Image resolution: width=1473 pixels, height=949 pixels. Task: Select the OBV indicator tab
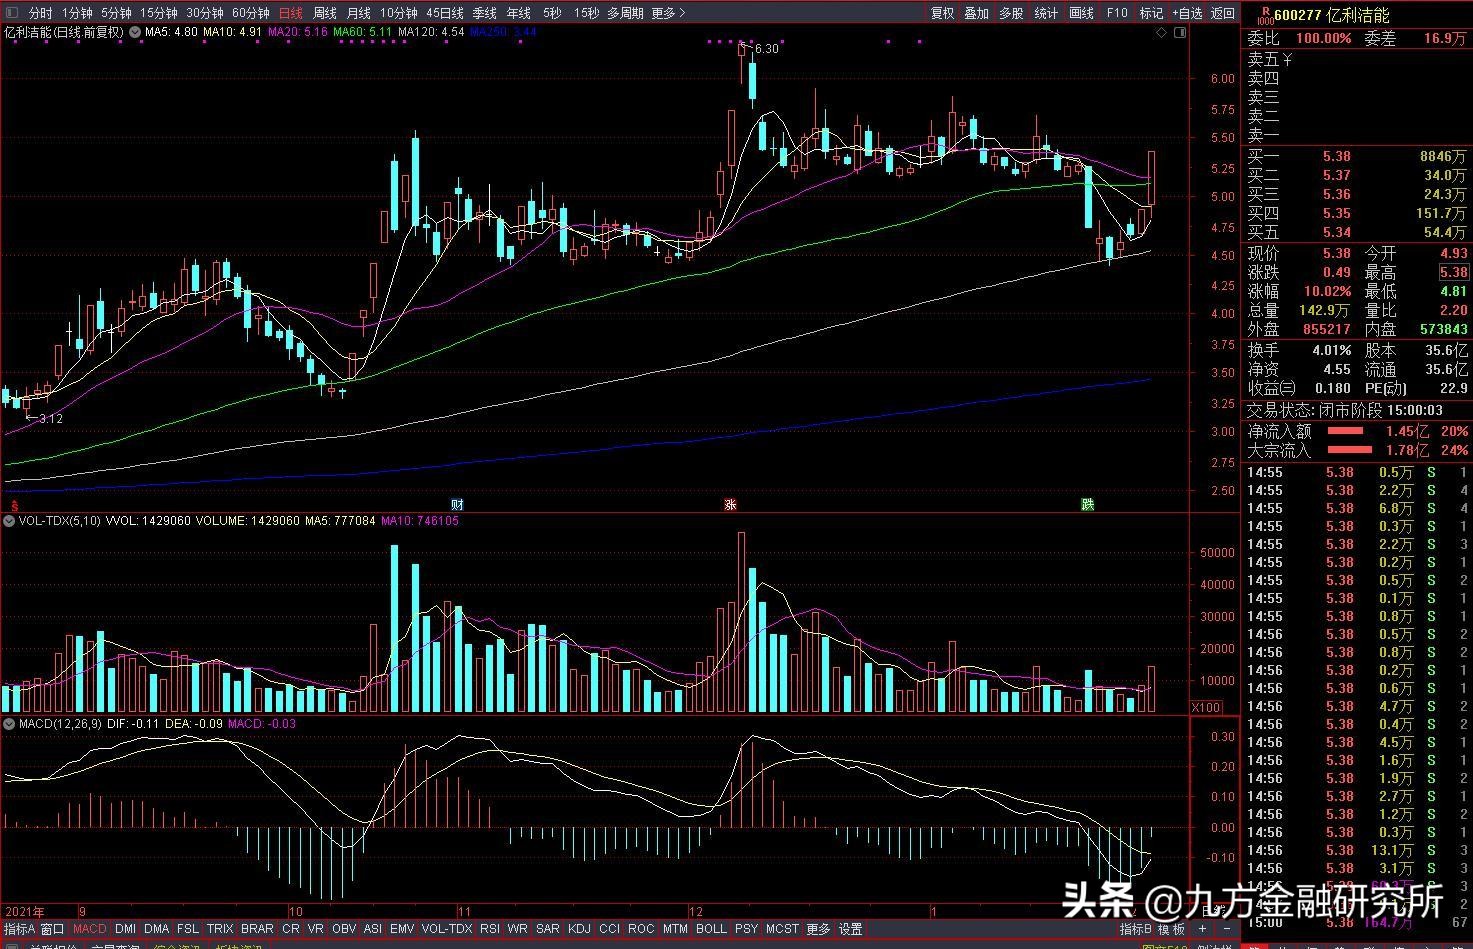(343, 929)
